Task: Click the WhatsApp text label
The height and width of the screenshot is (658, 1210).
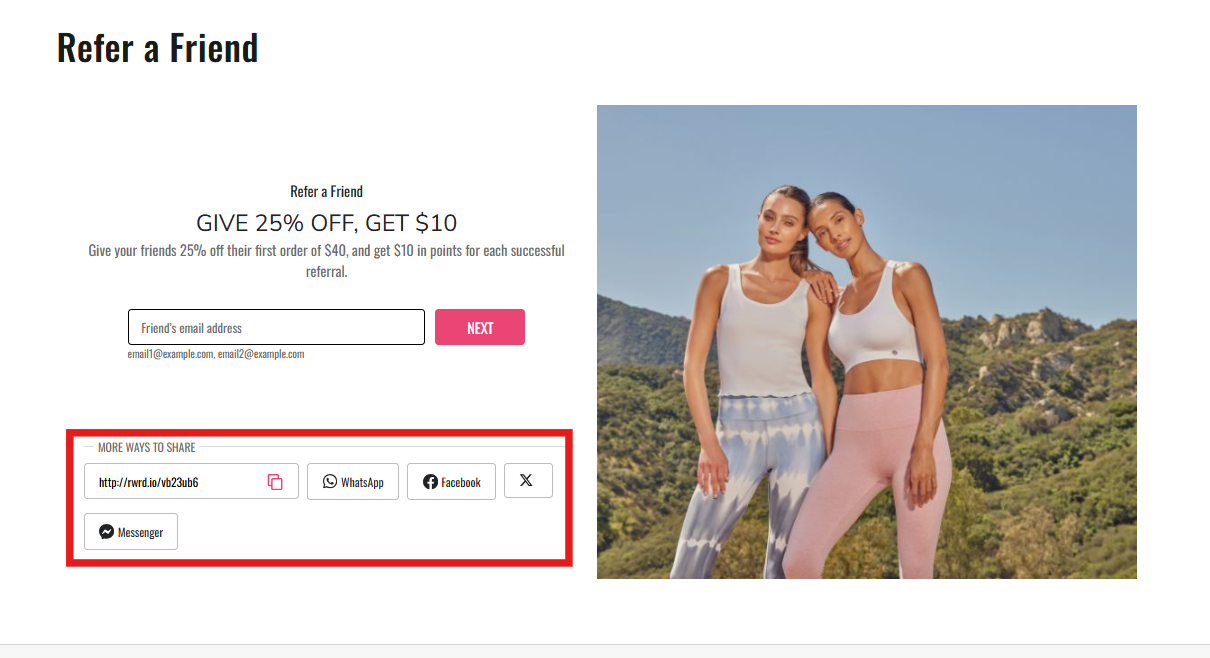Action: click(362, 483)
